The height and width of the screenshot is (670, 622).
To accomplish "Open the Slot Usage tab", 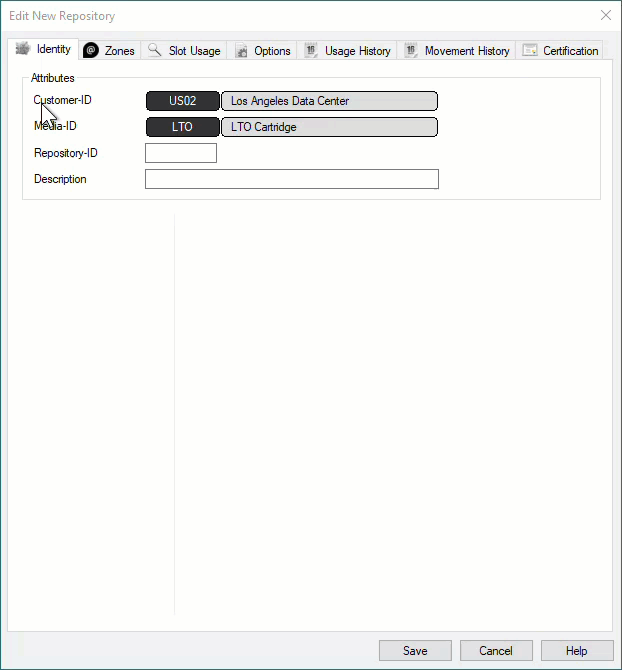I will 184,50.
